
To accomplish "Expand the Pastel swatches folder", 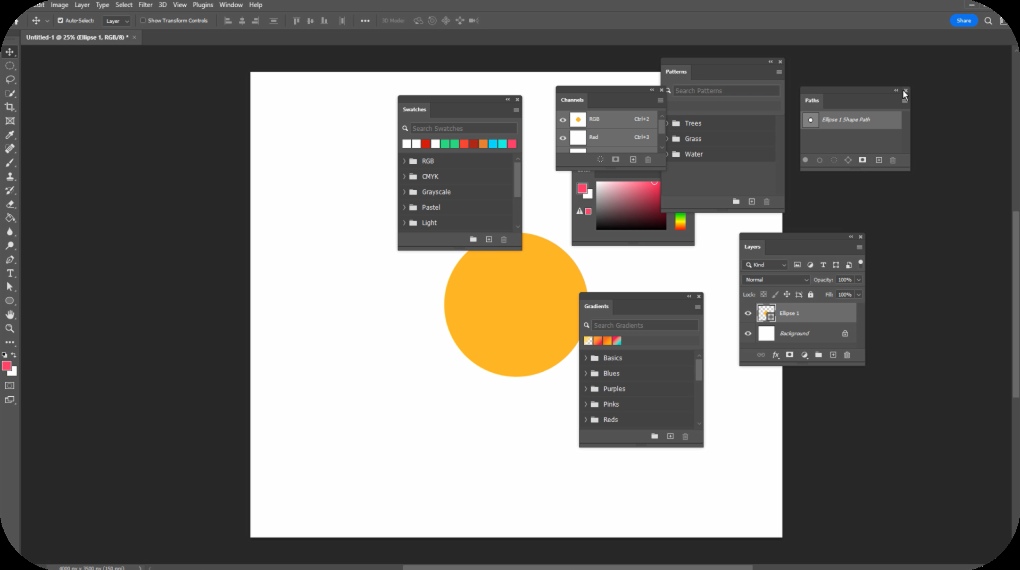I will pyautogui.click(x=404, y=207).
